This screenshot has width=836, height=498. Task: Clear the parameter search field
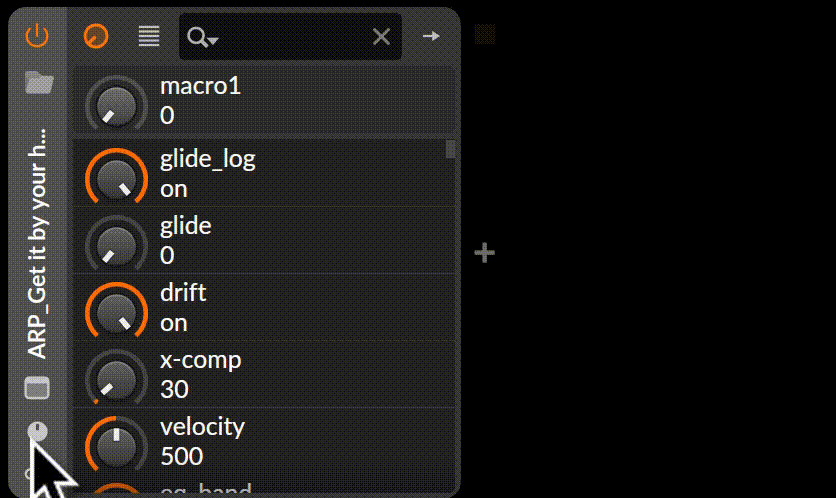click(381, 37)
